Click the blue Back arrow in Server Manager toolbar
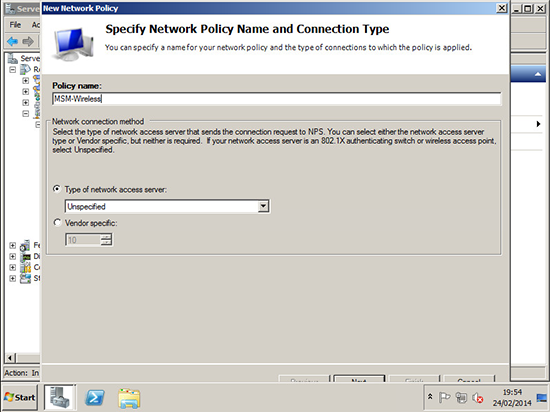 coord(13,41)
